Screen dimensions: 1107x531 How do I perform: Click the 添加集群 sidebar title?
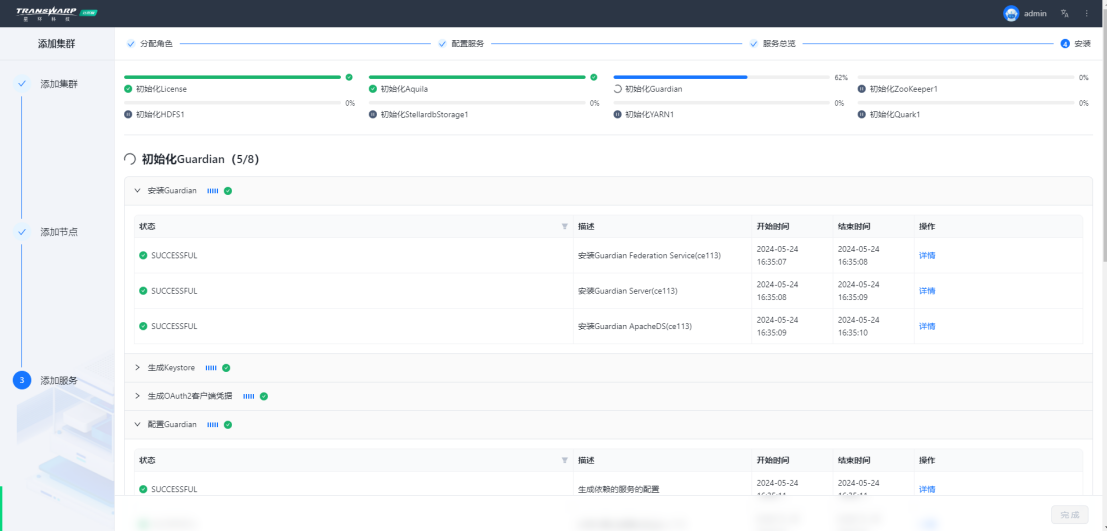point(56,44)
